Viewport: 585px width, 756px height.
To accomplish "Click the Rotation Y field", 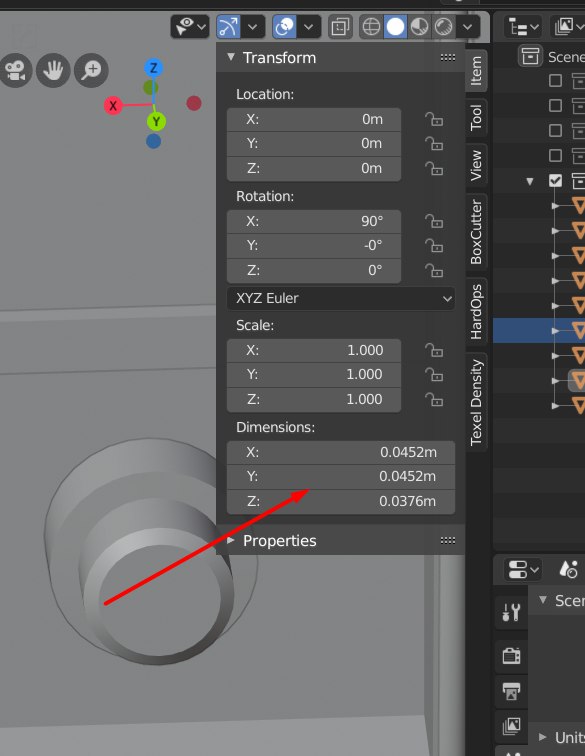I will [x=314, y=246].
